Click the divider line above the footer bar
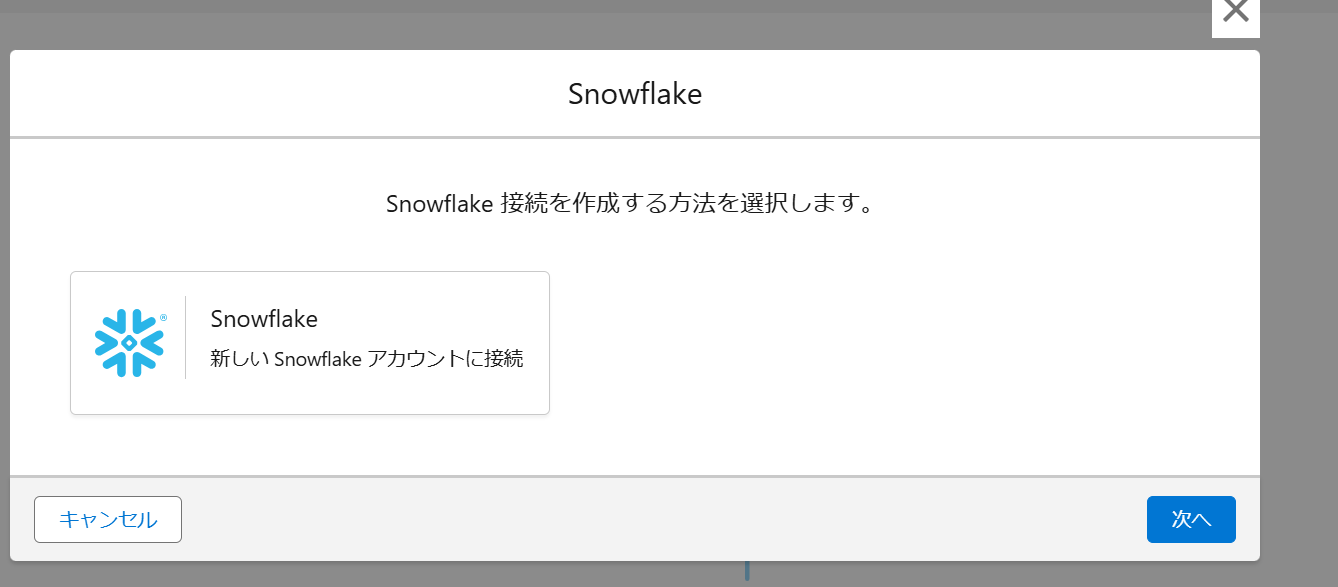The image size is (1338, 587). pyautogui.click(x=634, y=477)
